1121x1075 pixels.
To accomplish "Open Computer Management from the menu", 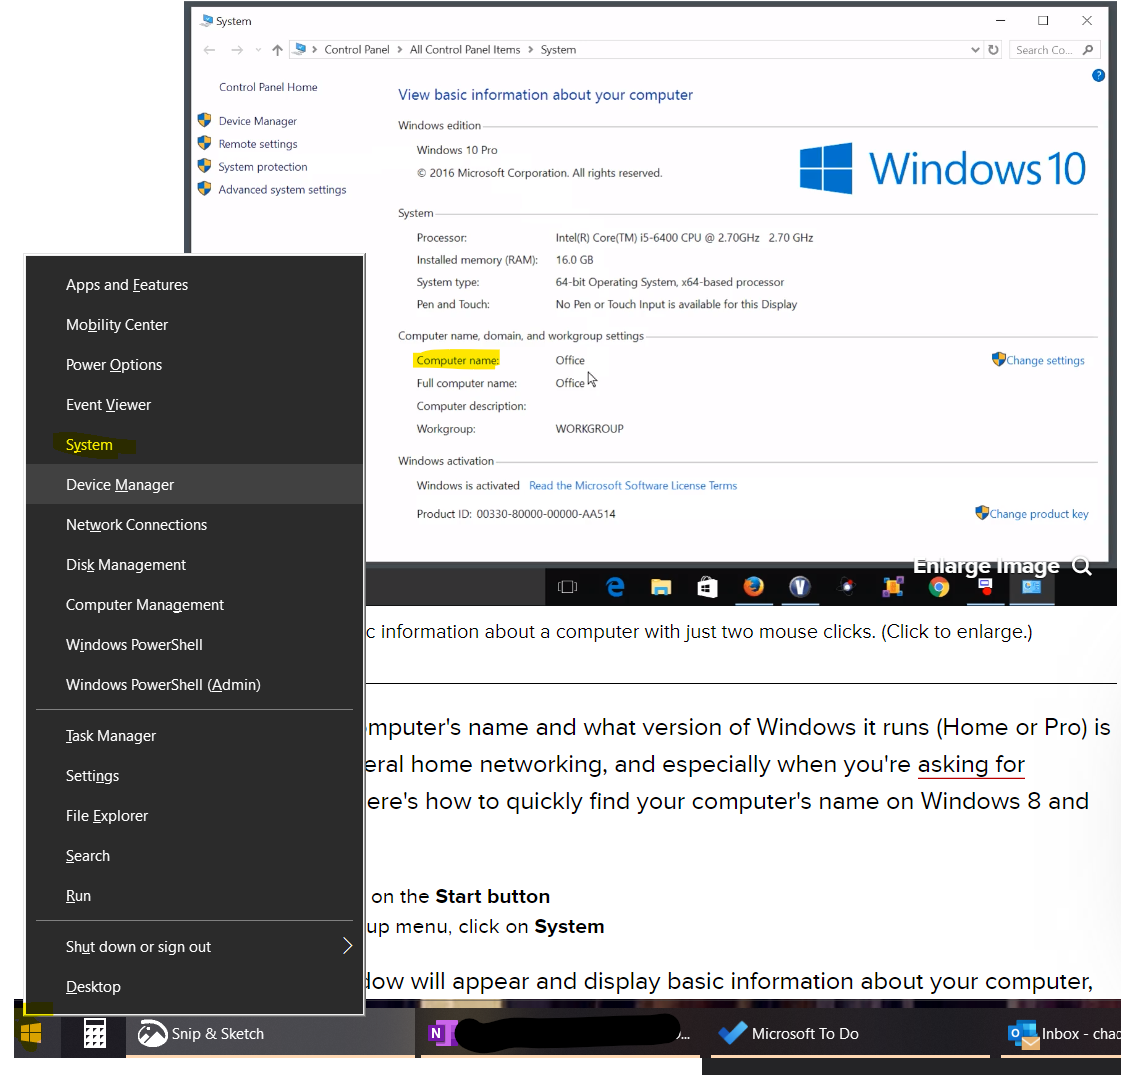I will (195, 605).
